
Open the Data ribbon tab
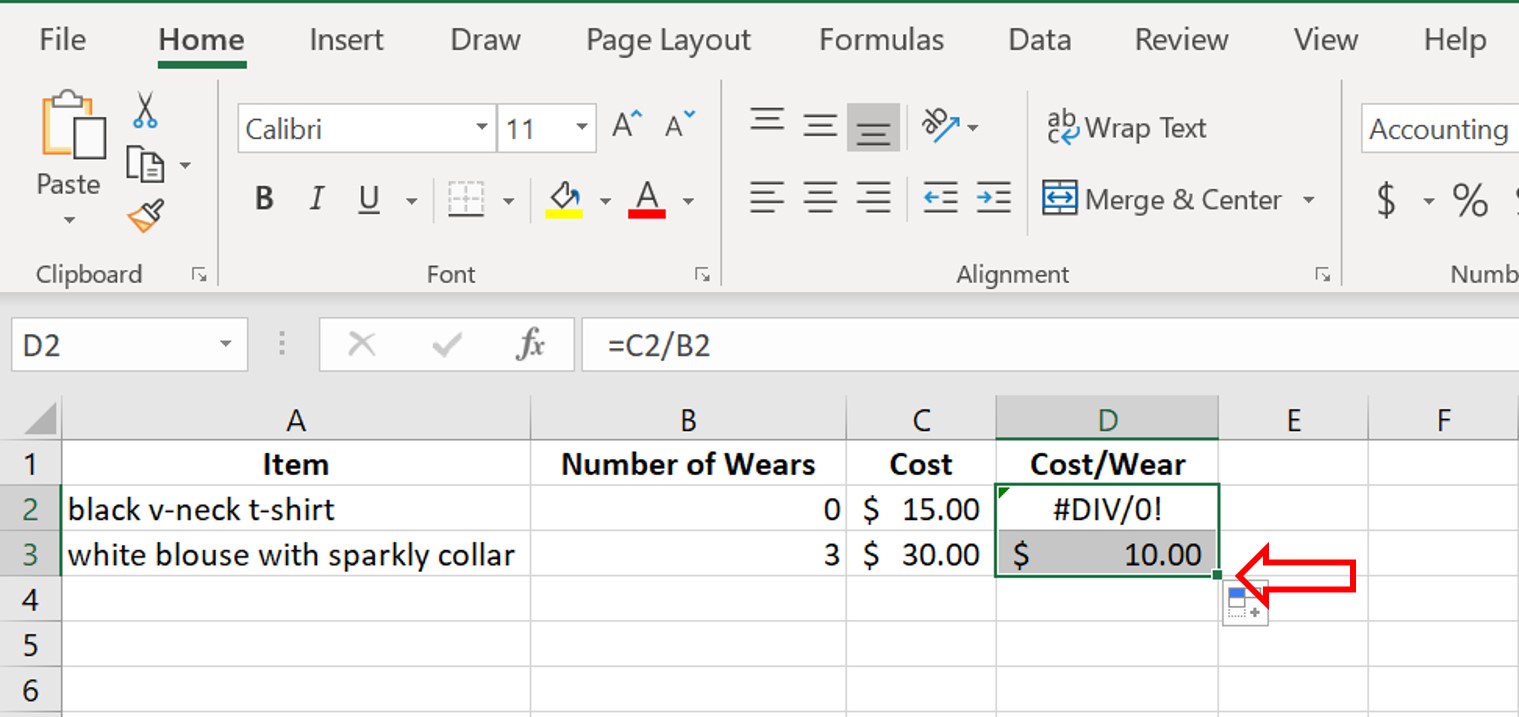[1039, 40]
